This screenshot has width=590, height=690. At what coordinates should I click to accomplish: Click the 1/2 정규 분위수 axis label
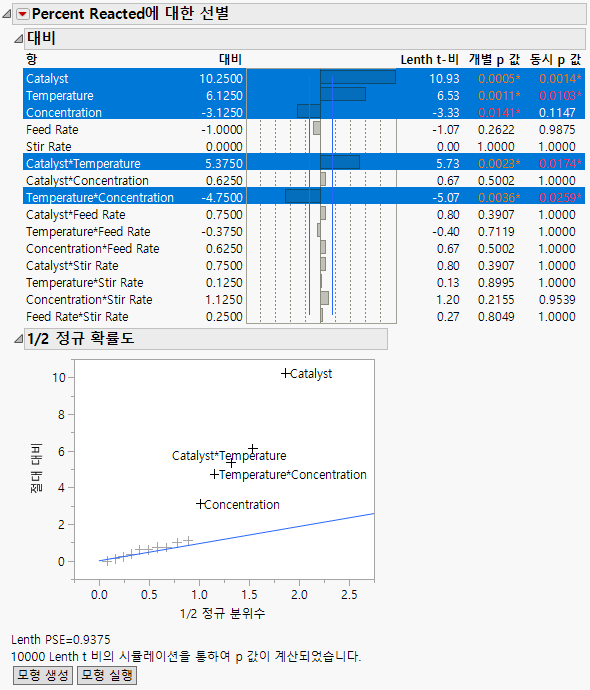pos(223,613)
